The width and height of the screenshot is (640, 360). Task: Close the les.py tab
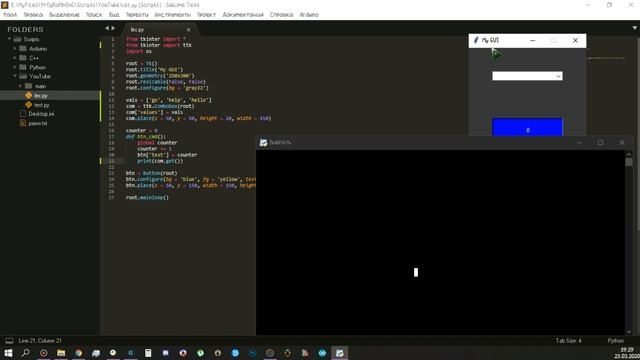click(x=188, y=29)
